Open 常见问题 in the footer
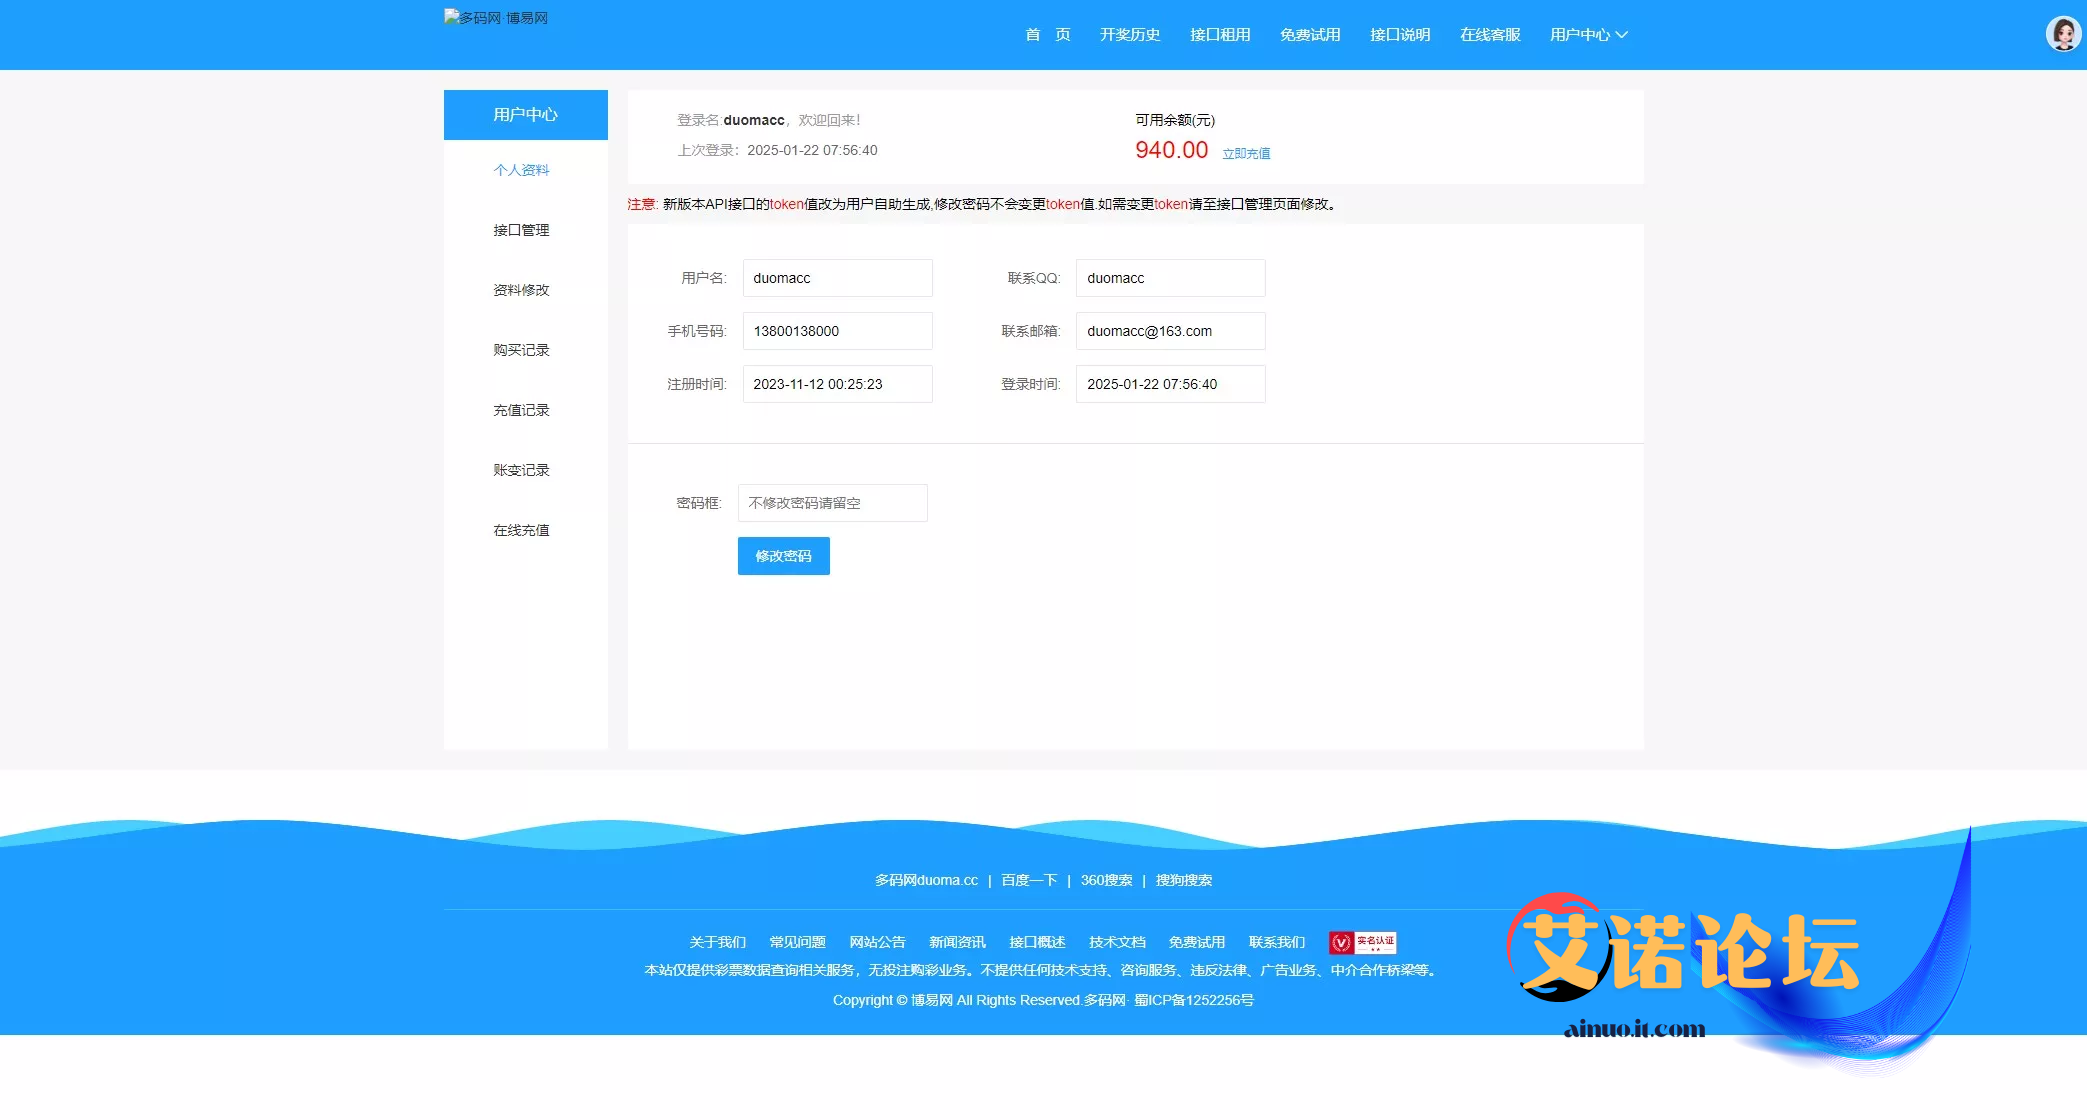2087x1120 pixels. (798, 942)
